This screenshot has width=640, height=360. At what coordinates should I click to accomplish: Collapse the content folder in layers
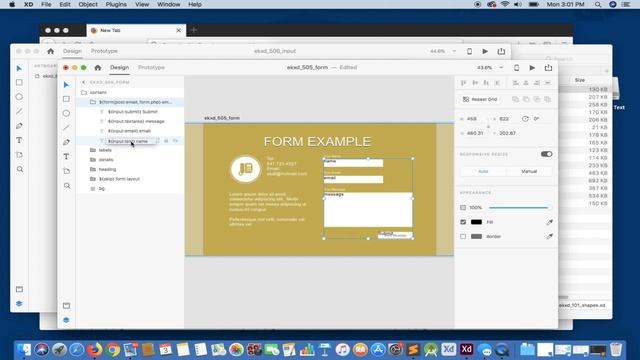84,93
